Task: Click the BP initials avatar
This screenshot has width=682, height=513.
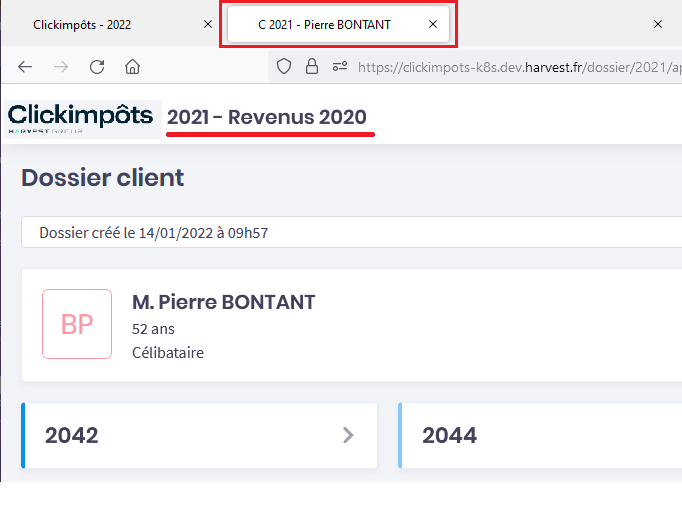Action: click(77, 324)
